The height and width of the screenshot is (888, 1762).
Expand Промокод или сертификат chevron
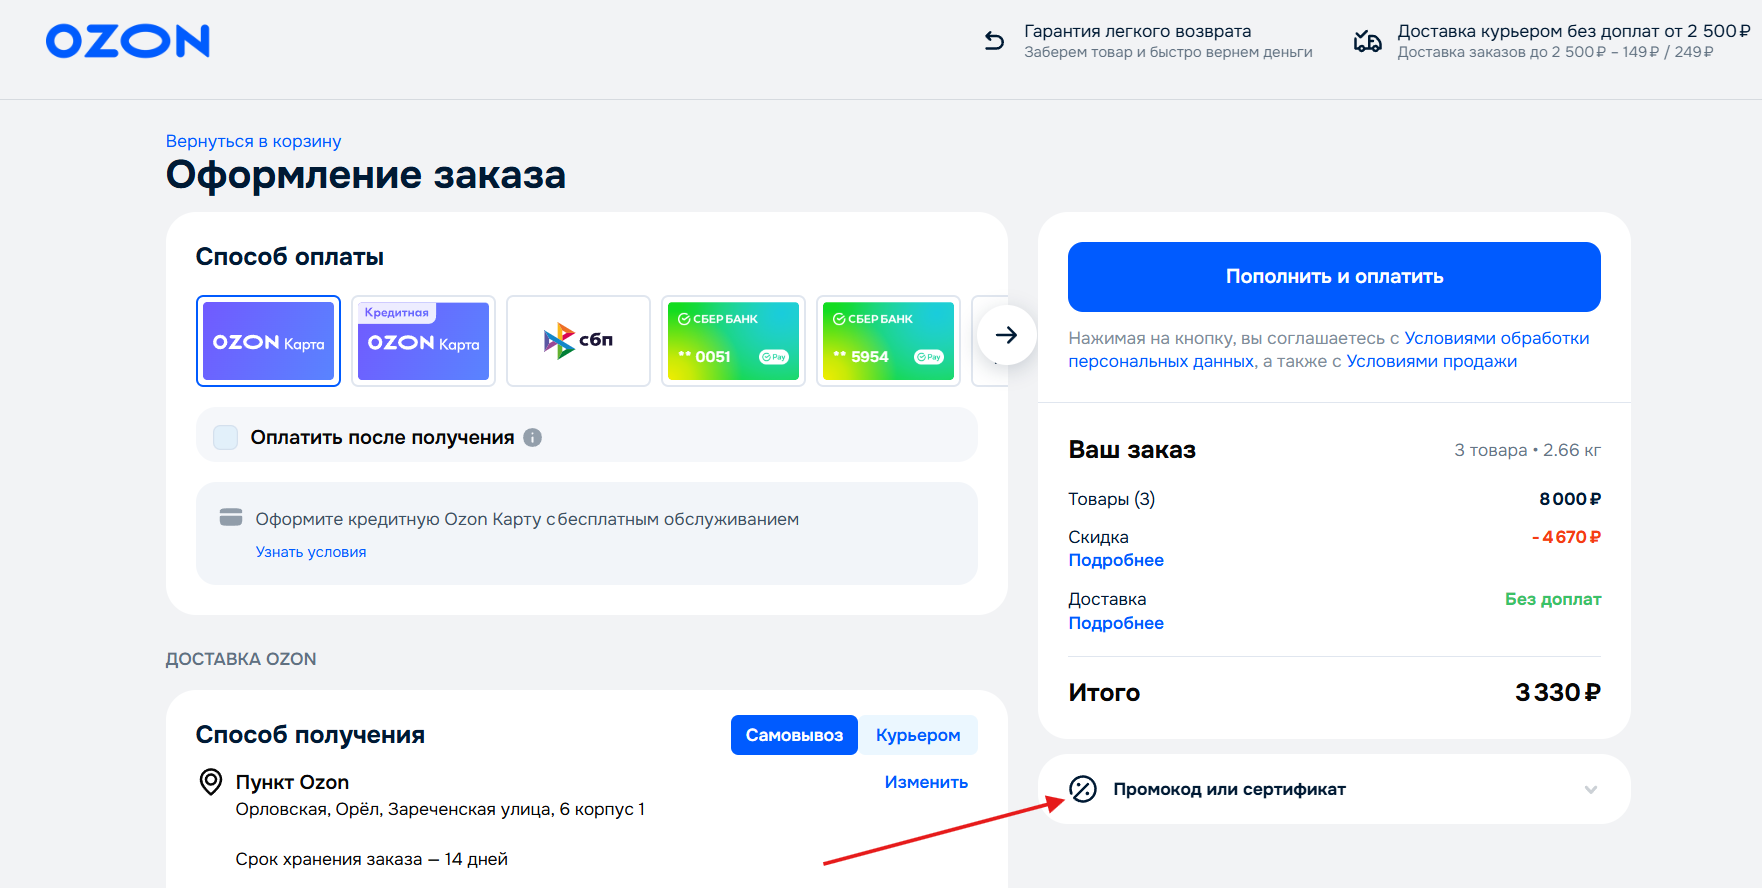(x=1591, y=789)
